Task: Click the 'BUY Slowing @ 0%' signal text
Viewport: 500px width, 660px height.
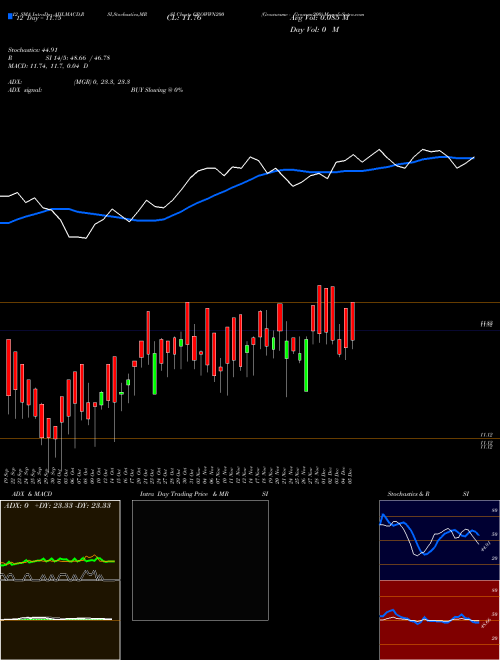Action: (157, 90)
